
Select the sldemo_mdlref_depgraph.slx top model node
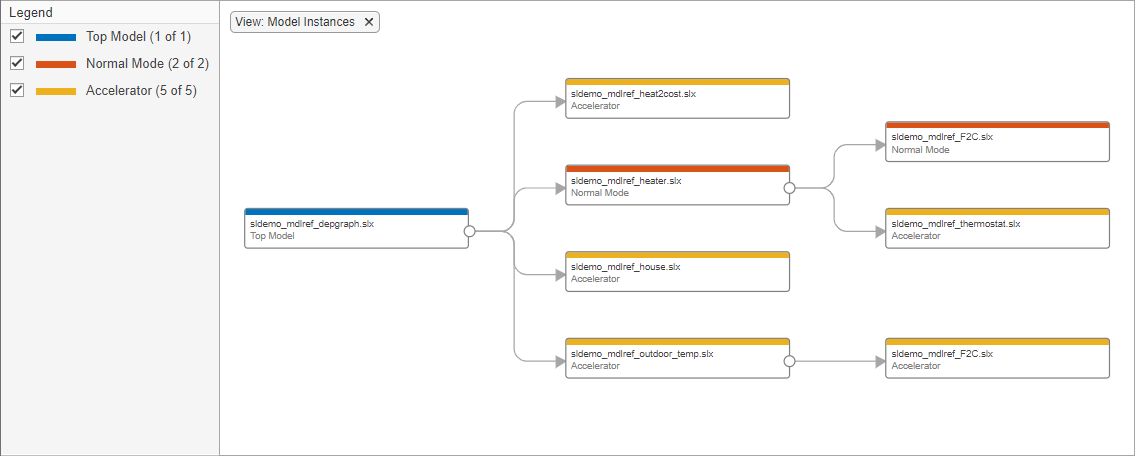click(x=356, y=230)
